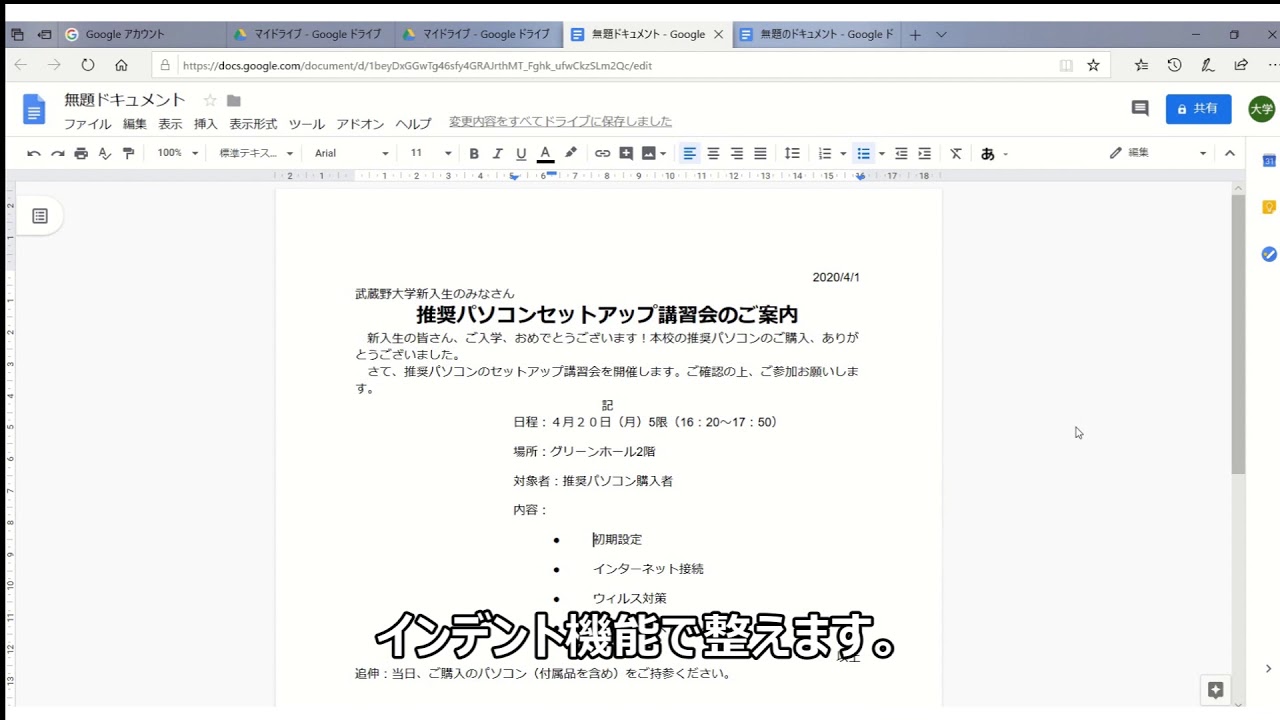Screen dimensions: 1280x720
Task: Click the green 大学 account avatar
Action: 1262,109
